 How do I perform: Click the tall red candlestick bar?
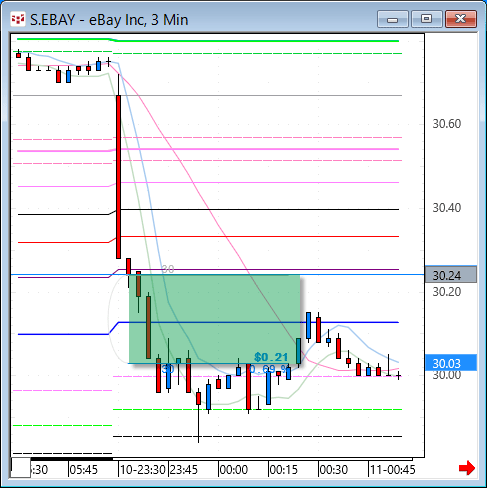point(118,177)
